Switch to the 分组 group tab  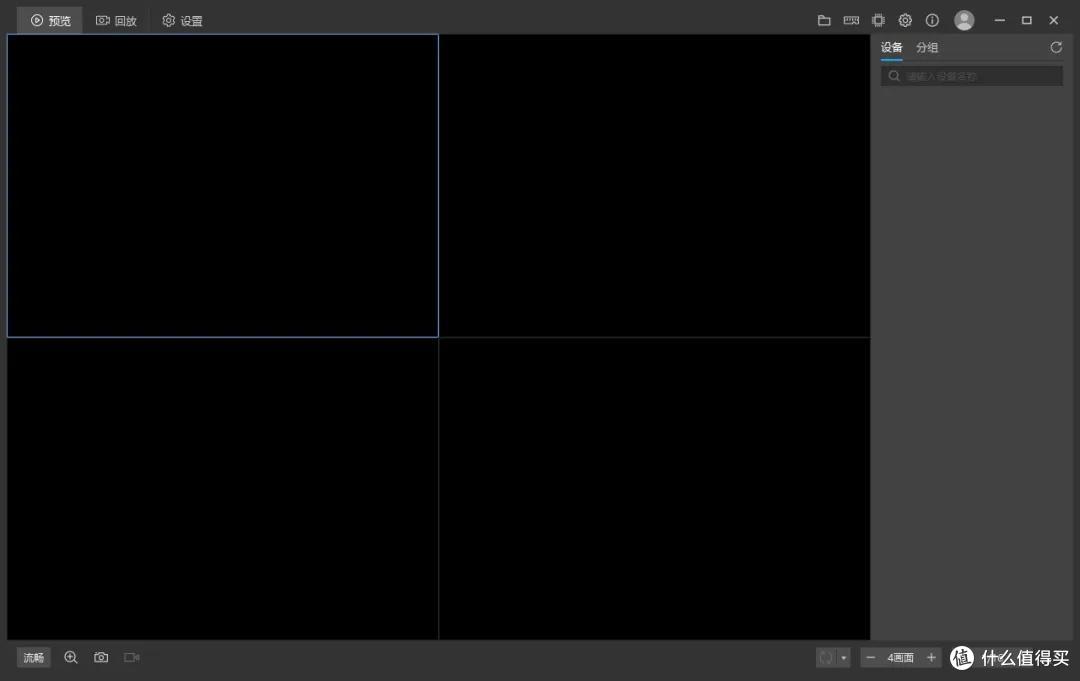coord(927,48)
